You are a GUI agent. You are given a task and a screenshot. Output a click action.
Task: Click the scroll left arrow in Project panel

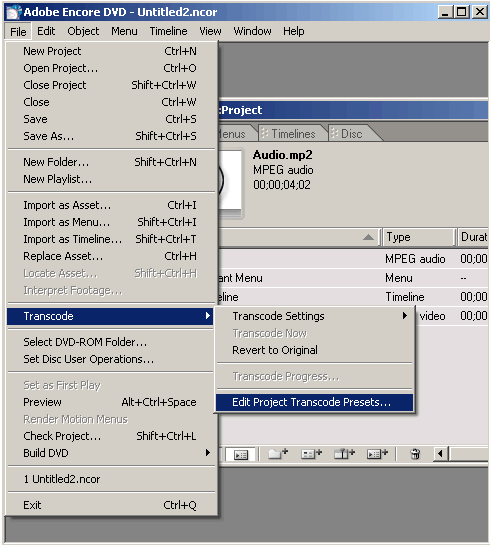tap(440, 454)
